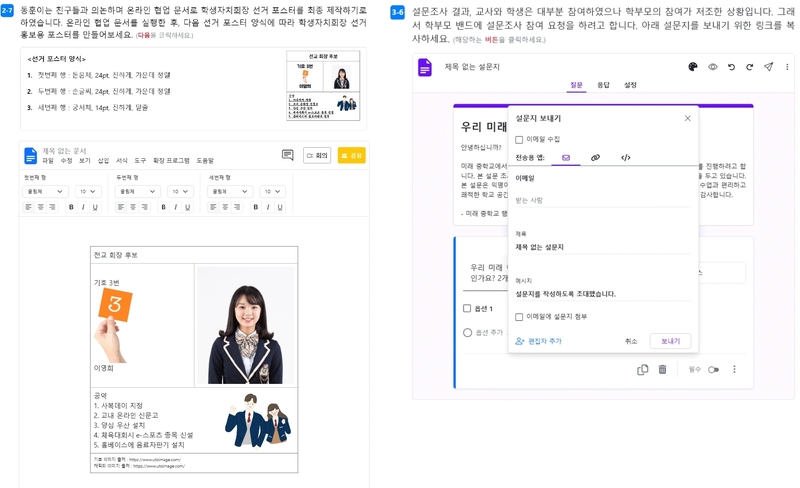The image size is (800, 488).
Task: Check the 이메일 수집 checkbox
Action: point(519,139)
